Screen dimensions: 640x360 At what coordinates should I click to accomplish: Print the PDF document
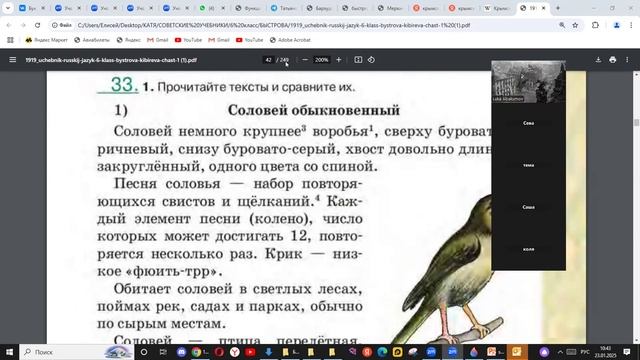(x=613, y=60)
